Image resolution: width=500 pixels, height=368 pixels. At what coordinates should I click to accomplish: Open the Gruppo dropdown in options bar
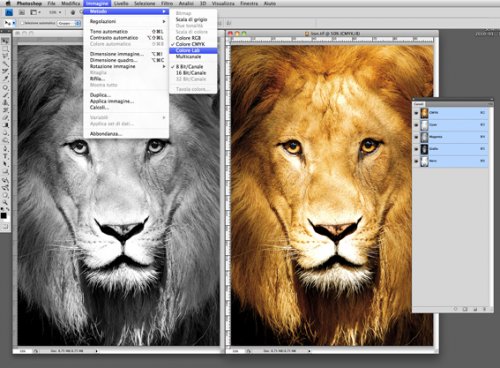pos(69,23)
